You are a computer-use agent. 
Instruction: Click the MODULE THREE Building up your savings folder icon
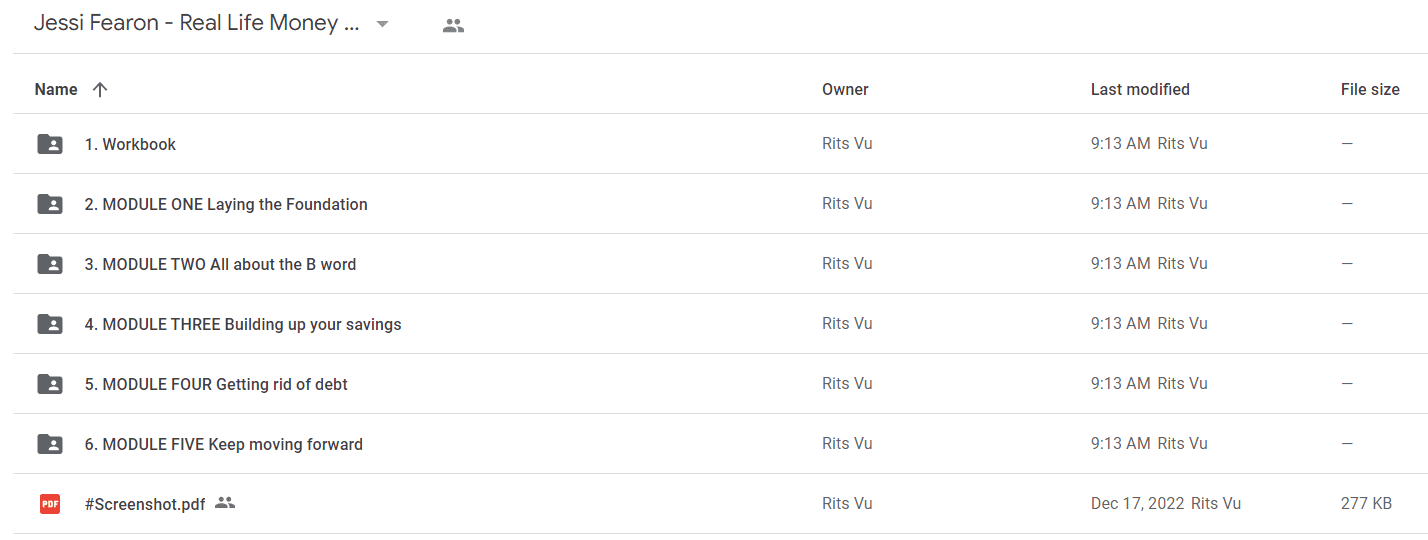click(x=50, y=324)
